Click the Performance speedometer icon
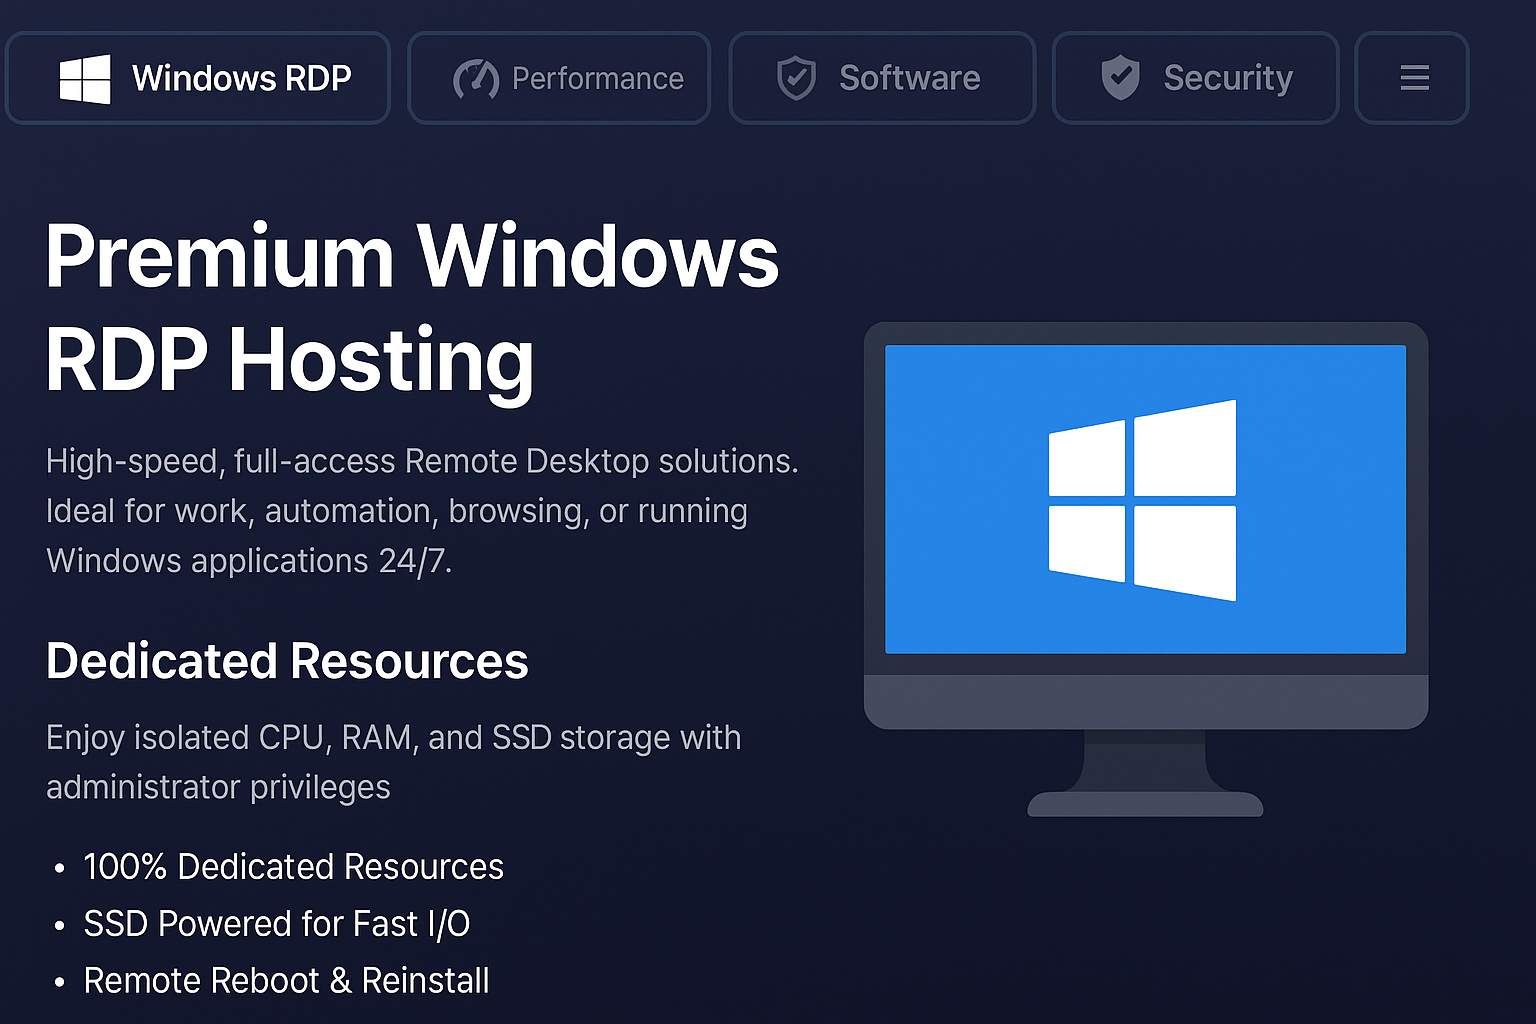 (476, 79)
